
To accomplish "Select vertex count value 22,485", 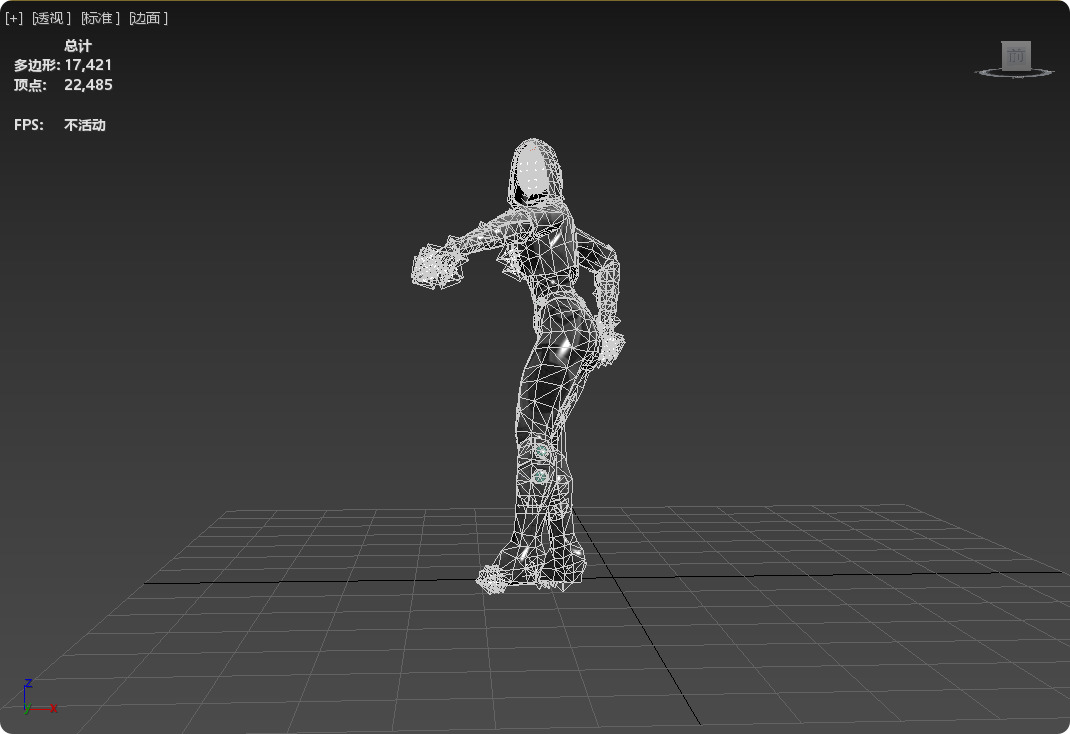I will [x=88, y=85].
